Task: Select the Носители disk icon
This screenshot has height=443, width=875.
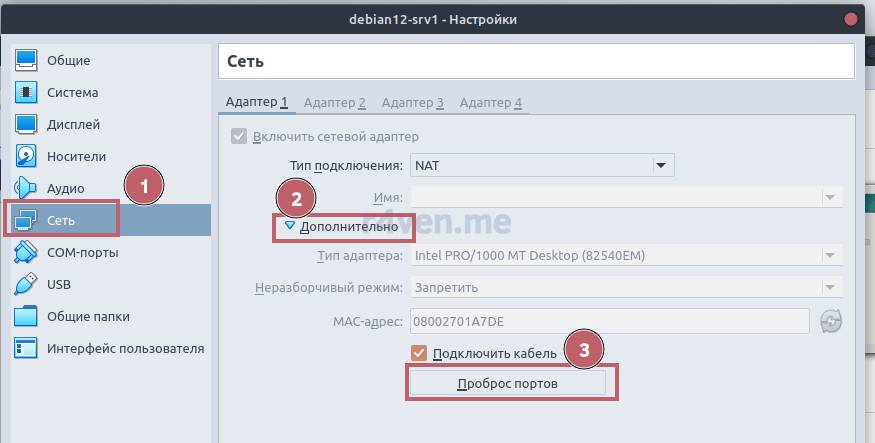Action: 26,157
